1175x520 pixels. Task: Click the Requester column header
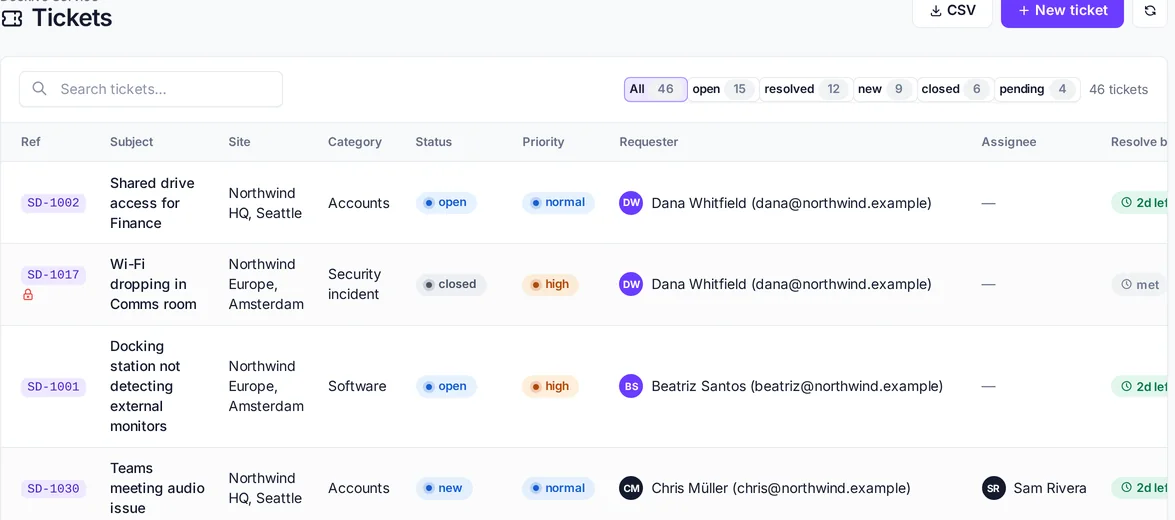point(649,142)
